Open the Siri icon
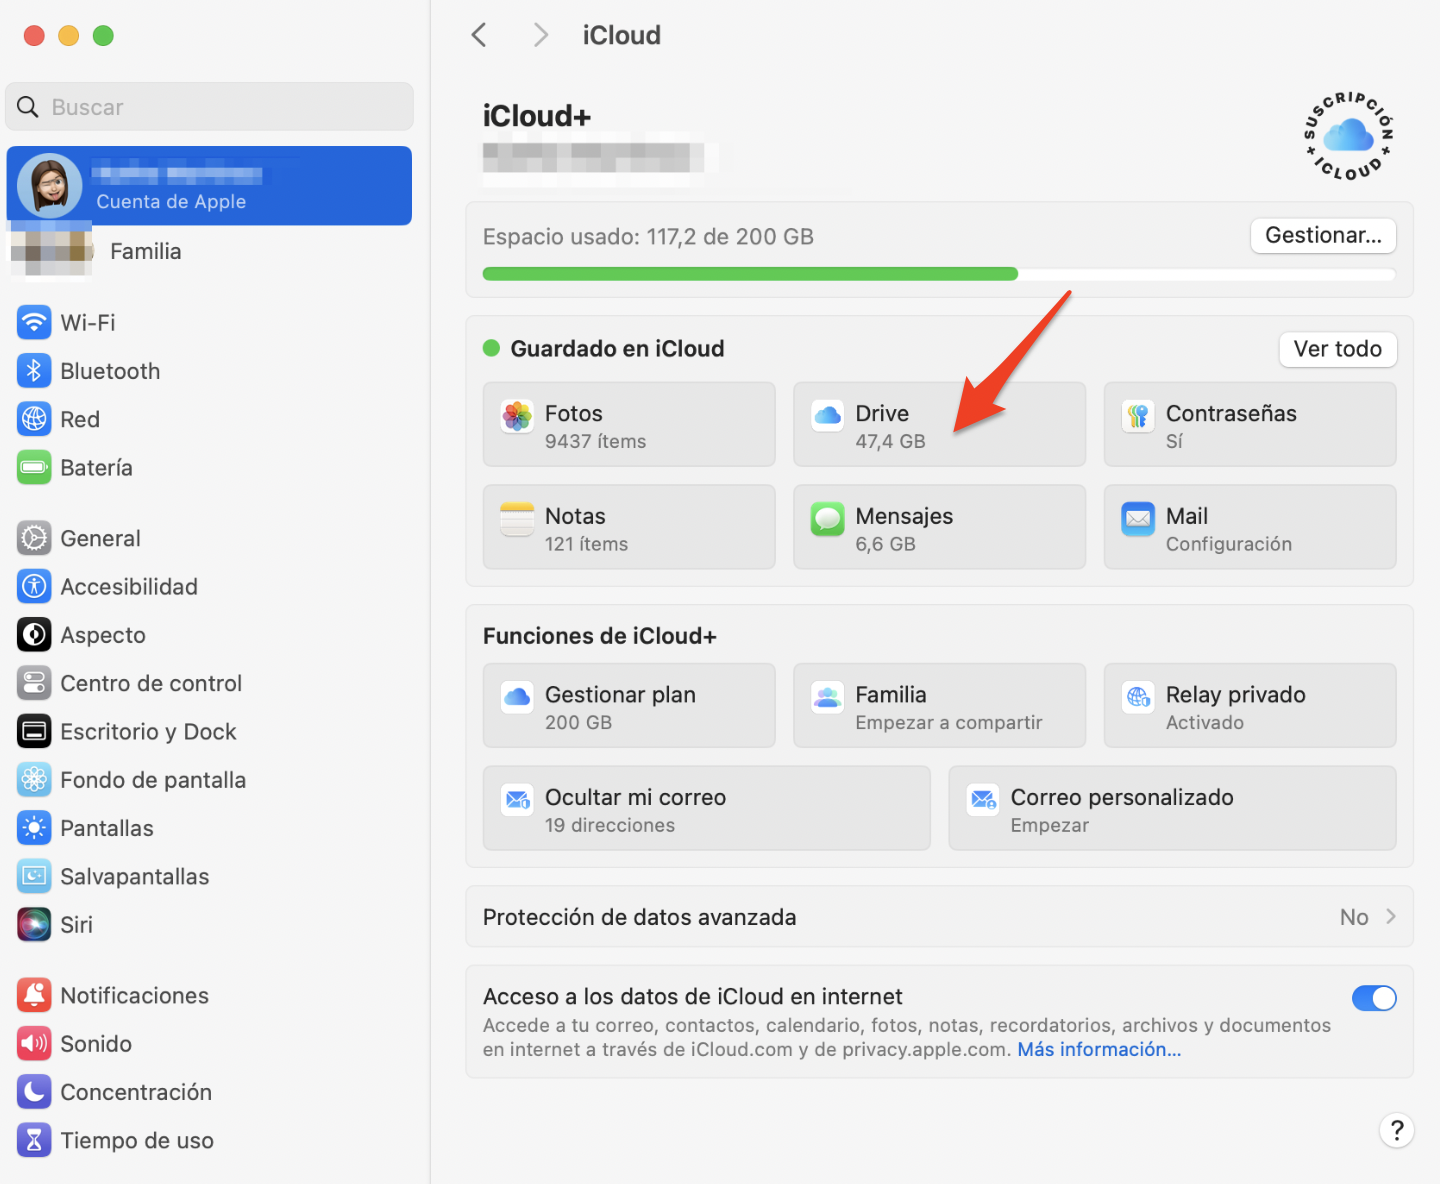The height and width of the screenshot is (1184, 1440). click(x=34, y=924)
